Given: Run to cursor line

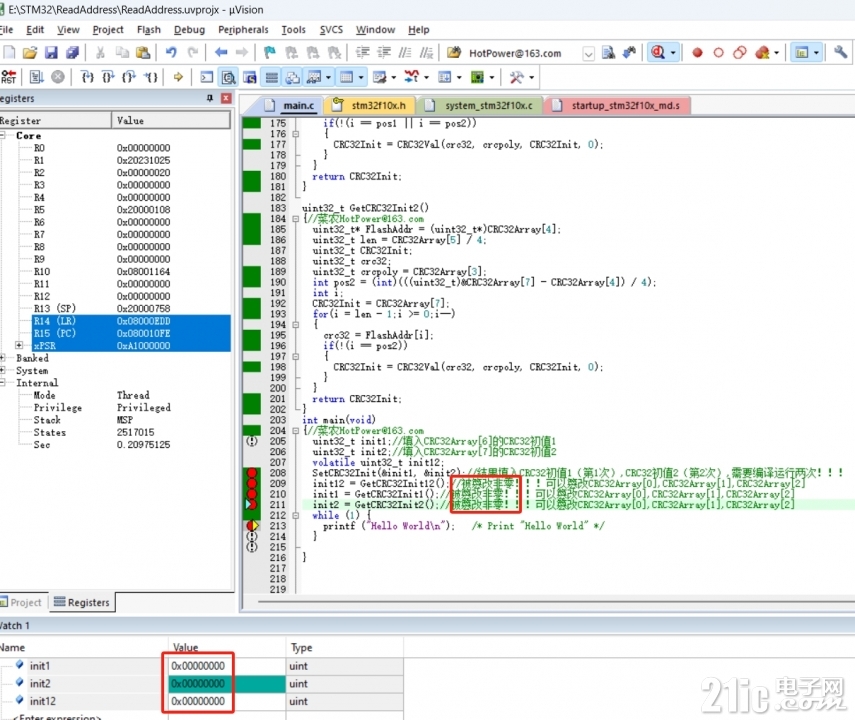Looking at the screenshot, I should tap(150, 77).
